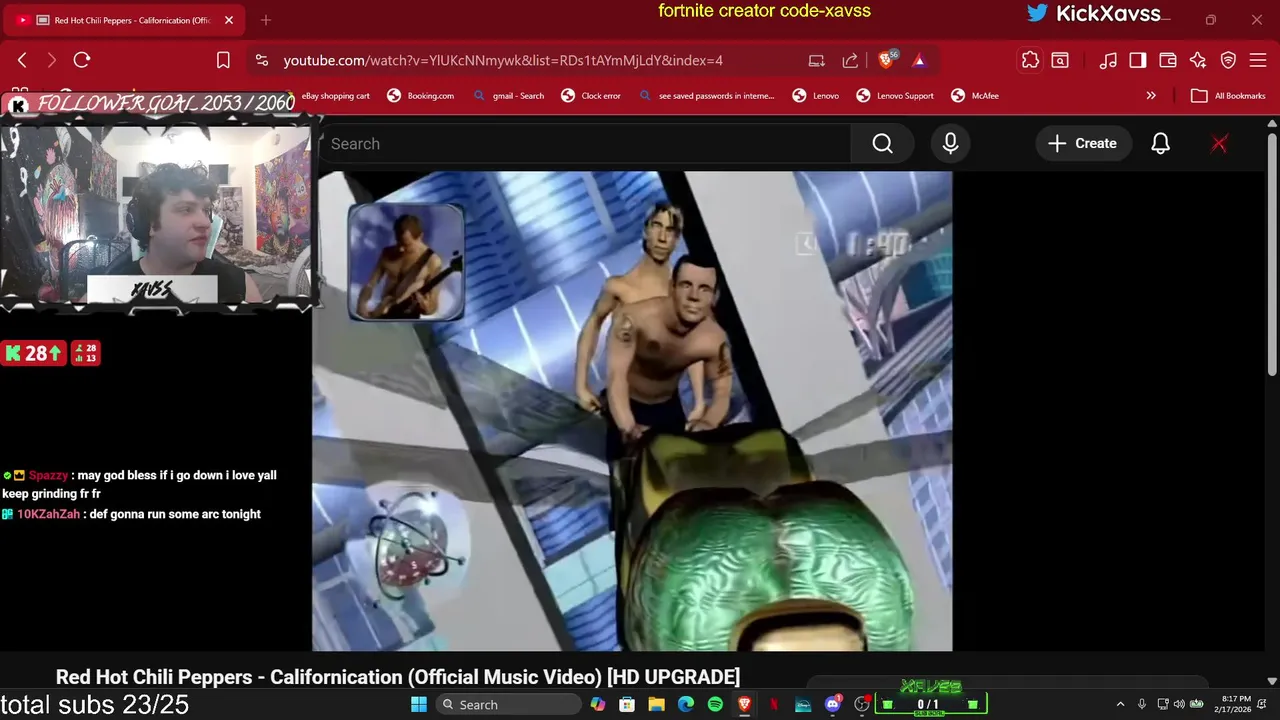The image size is (1280, 720).
Task: Open Leo AI sparkle icon
Action: click(1198, 60)
